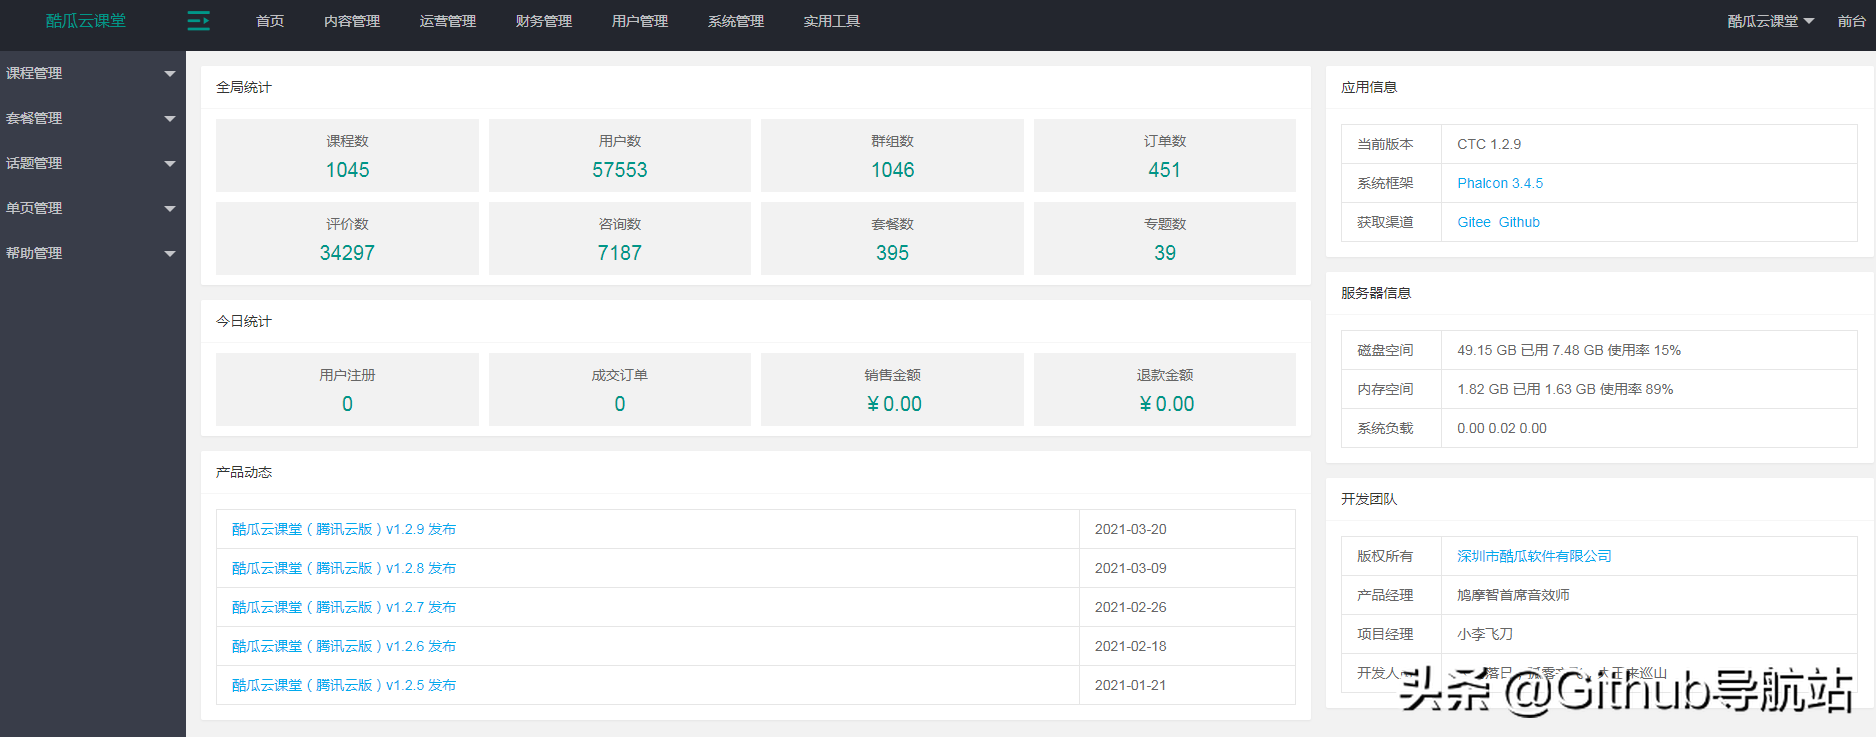Click the 退款金额 today stat card
Image resolution: width=1876 pixels, height=737 pixels.
tap(1165, 390)
